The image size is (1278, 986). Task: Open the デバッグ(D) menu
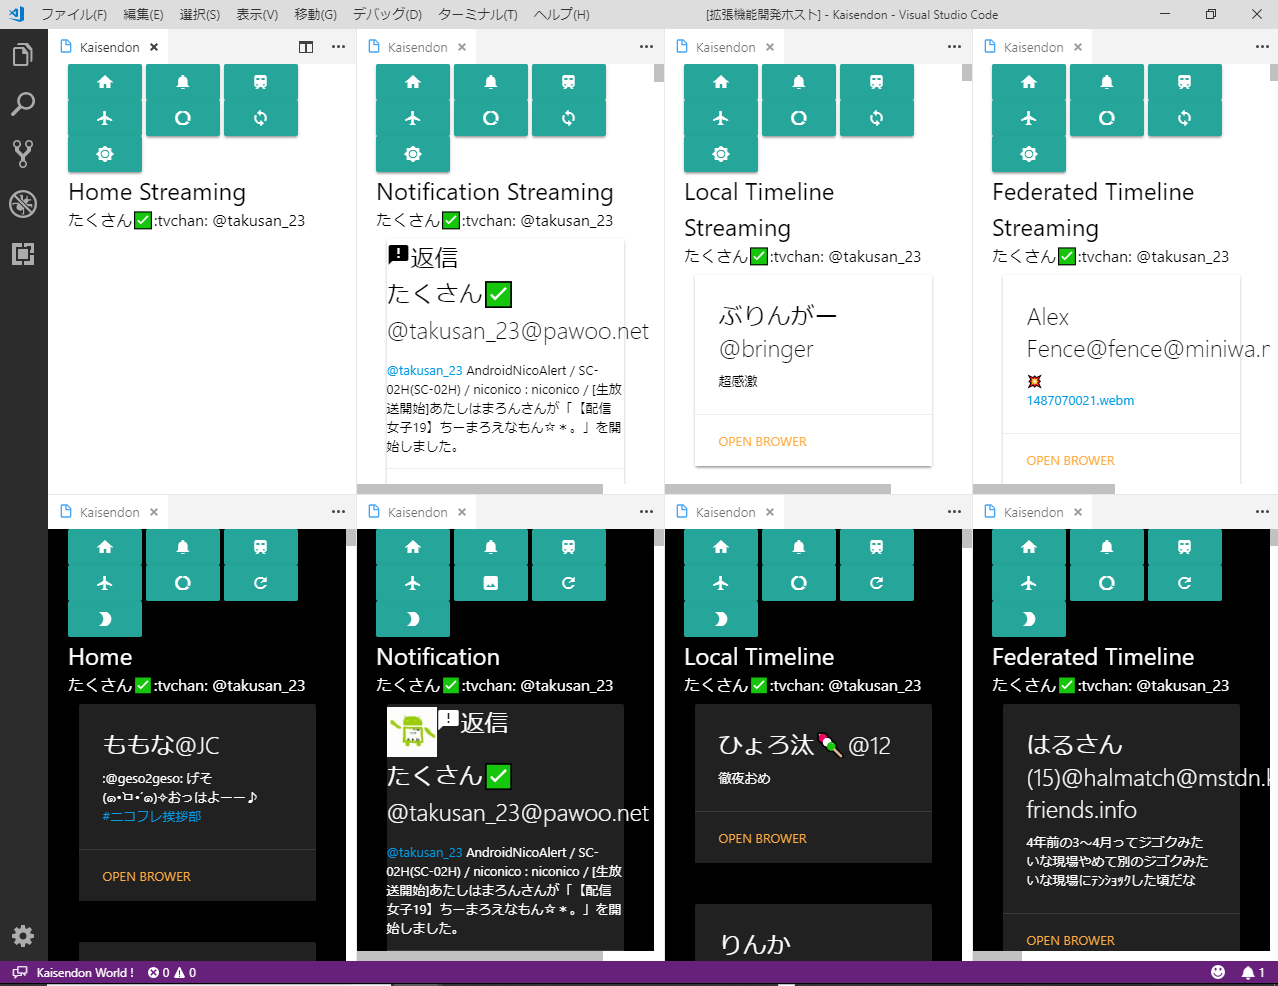click(x=387, y=14)
